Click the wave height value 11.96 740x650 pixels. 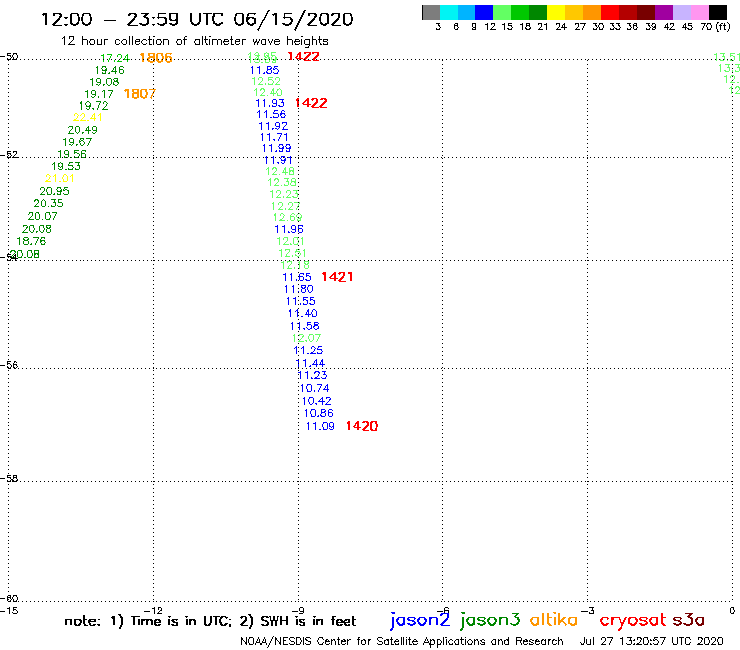289,229
